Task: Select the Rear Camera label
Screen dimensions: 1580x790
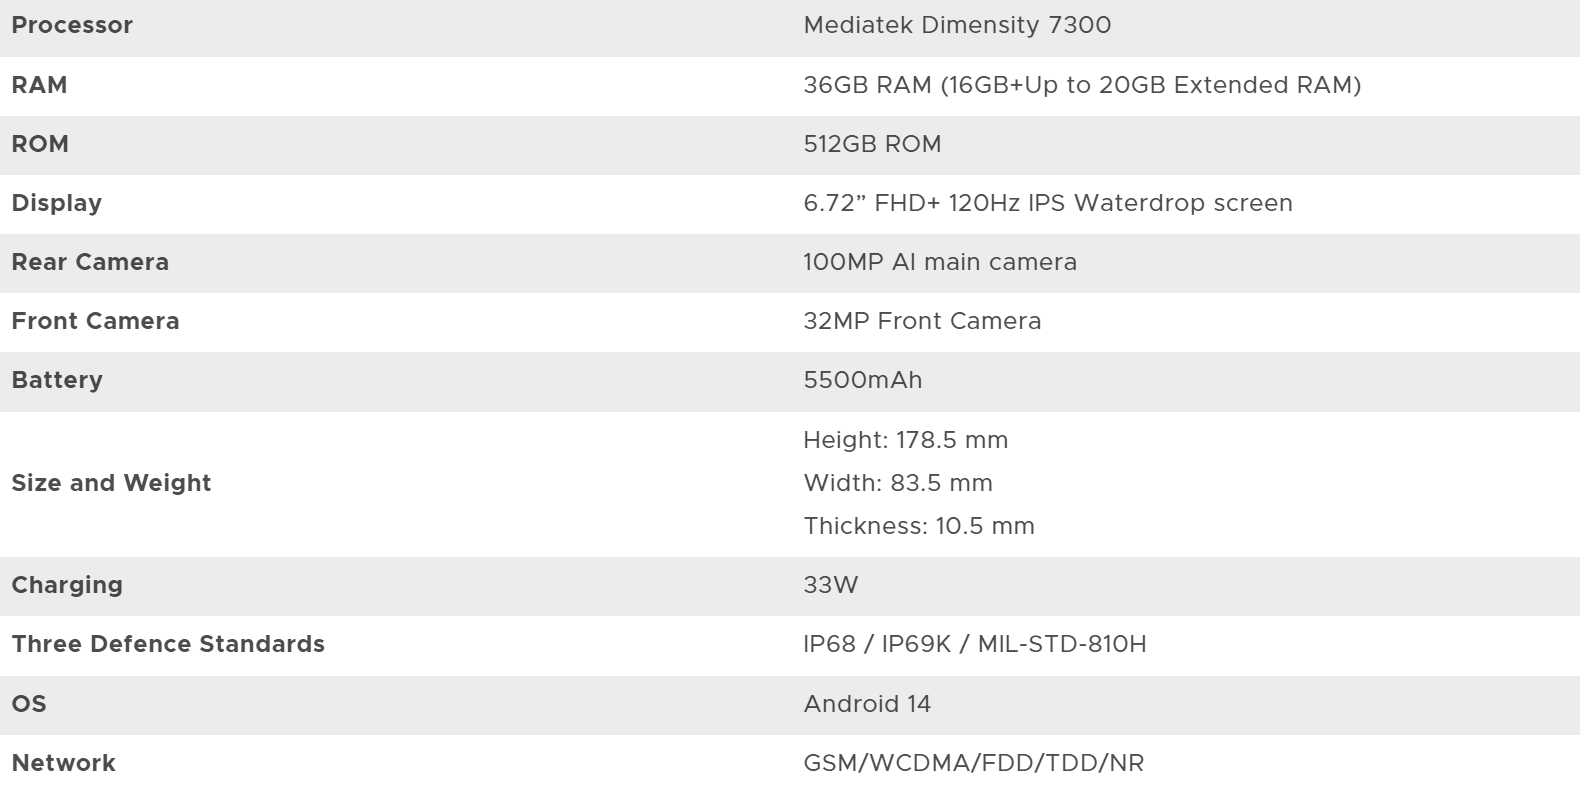Action: [90, 262]
